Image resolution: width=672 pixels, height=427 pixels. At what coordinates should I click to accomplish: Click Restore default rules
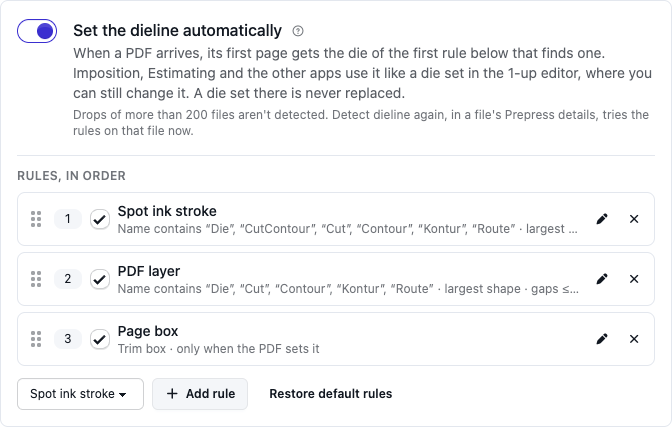[x=330, y=394]
